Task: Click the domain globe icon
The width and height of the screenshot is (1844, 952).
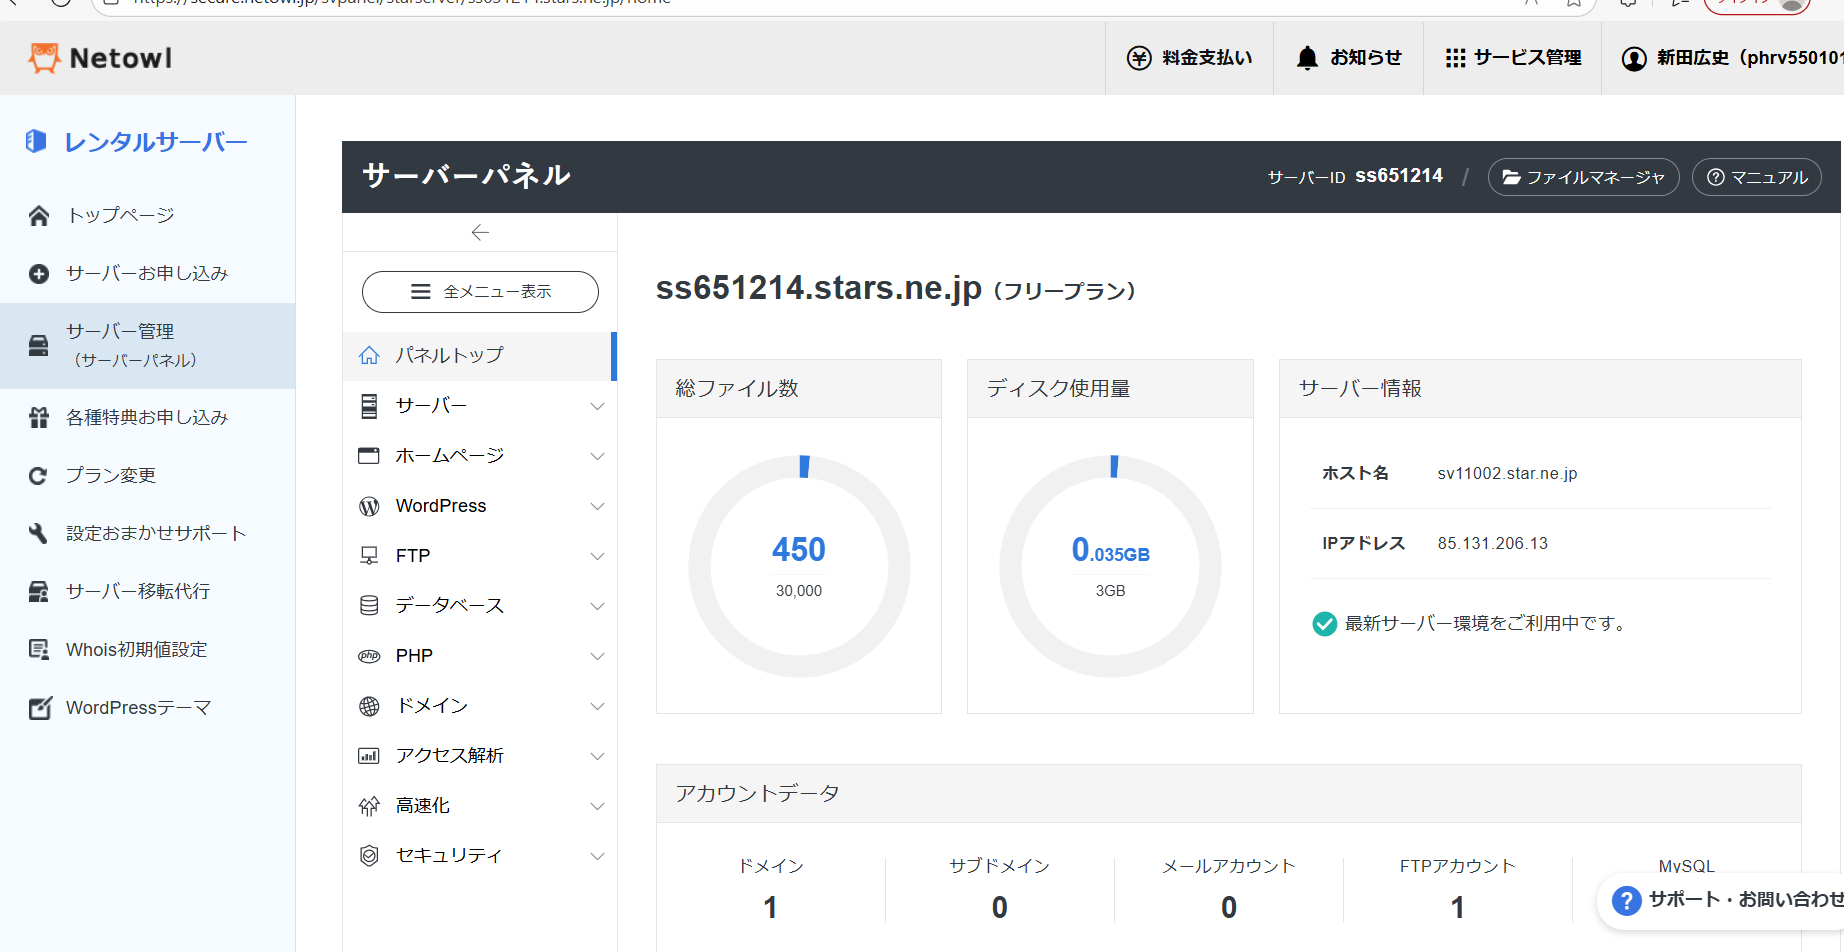Action: click(x=369, y=706)
